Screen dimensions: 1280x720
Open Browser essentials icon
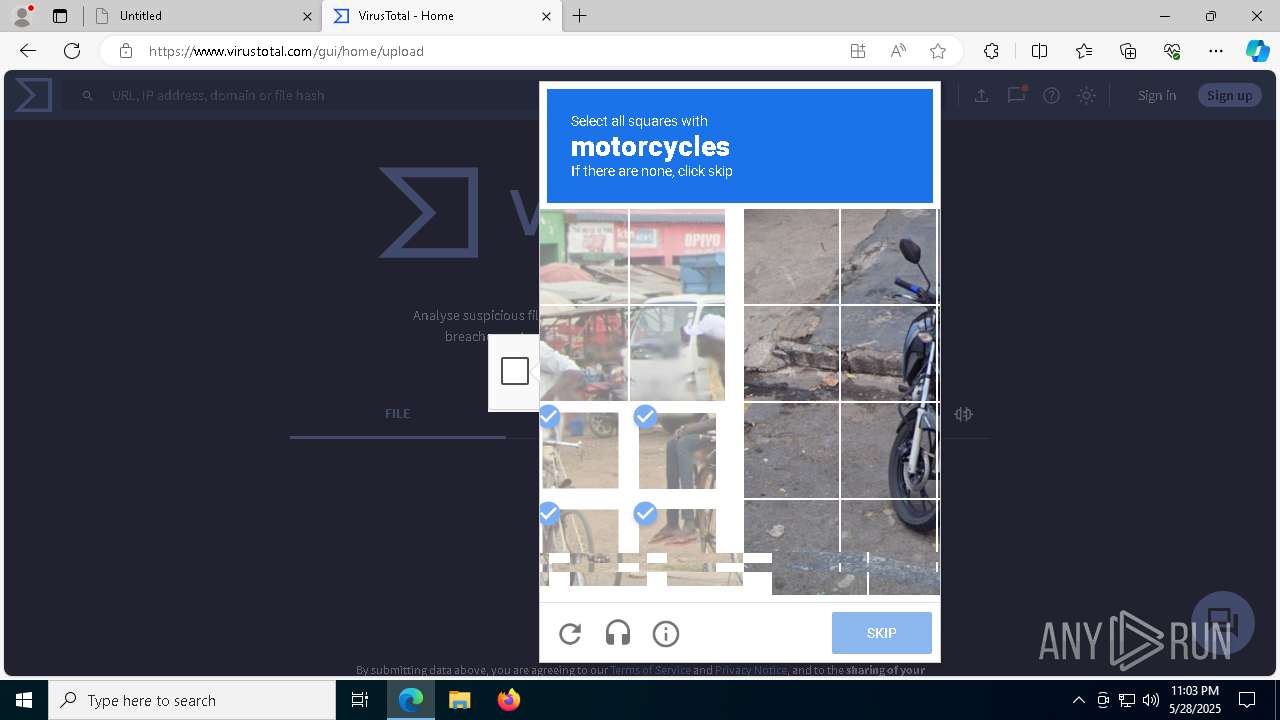click(1172, 51)
